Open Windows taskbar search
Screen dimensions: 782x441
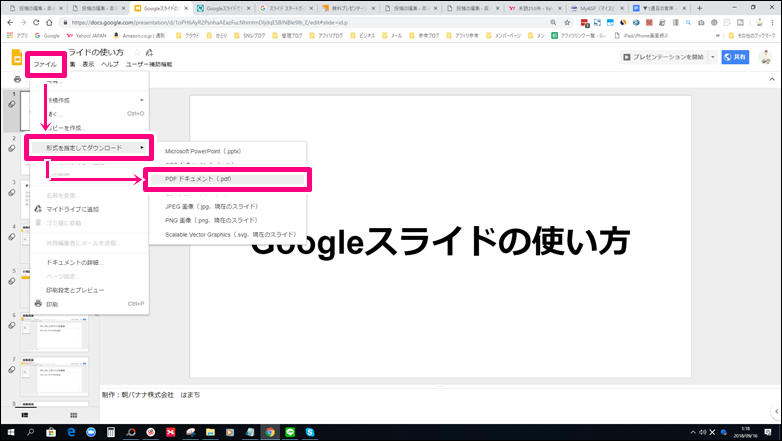click(30, 432)
